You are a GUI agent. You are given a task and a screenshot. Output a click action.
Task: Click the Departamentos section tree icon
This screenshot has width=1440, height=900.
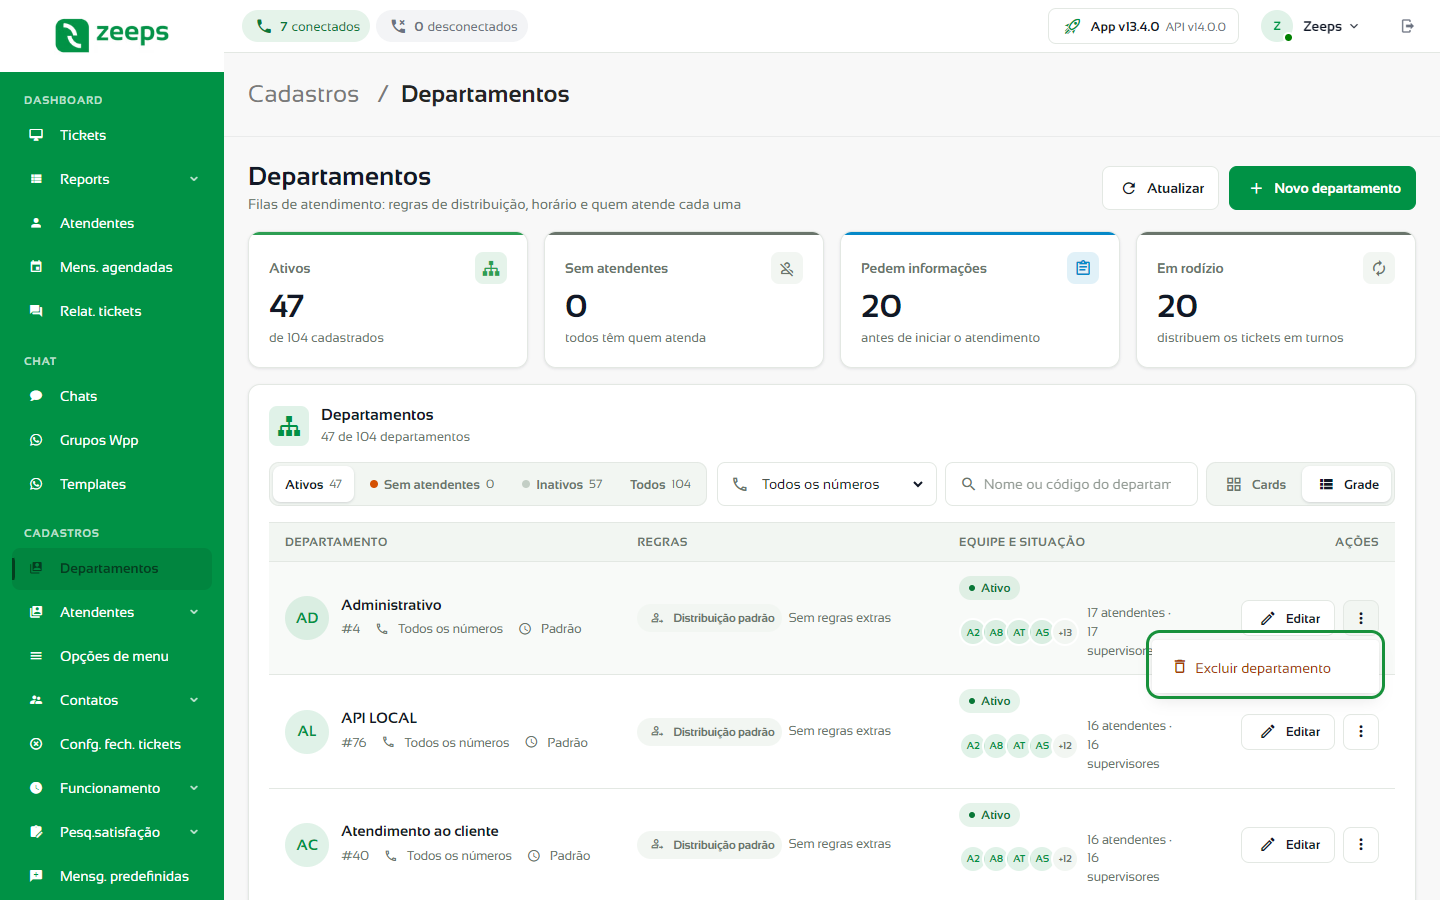pyautogui.click(x=289, y=426)
